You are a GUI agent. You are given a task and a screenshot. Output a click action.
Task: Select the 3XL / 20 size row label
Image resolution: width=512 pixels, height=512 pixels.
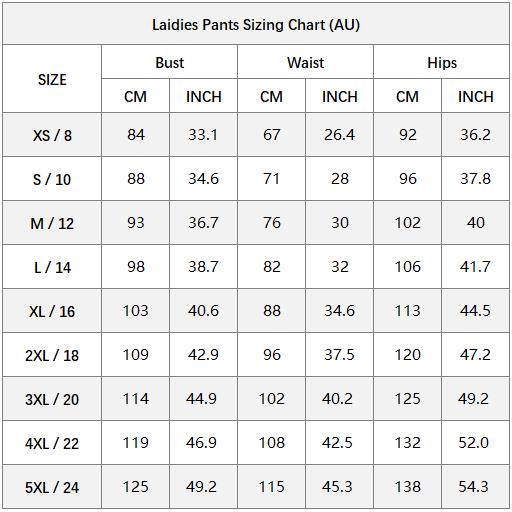tap(52, 399)
